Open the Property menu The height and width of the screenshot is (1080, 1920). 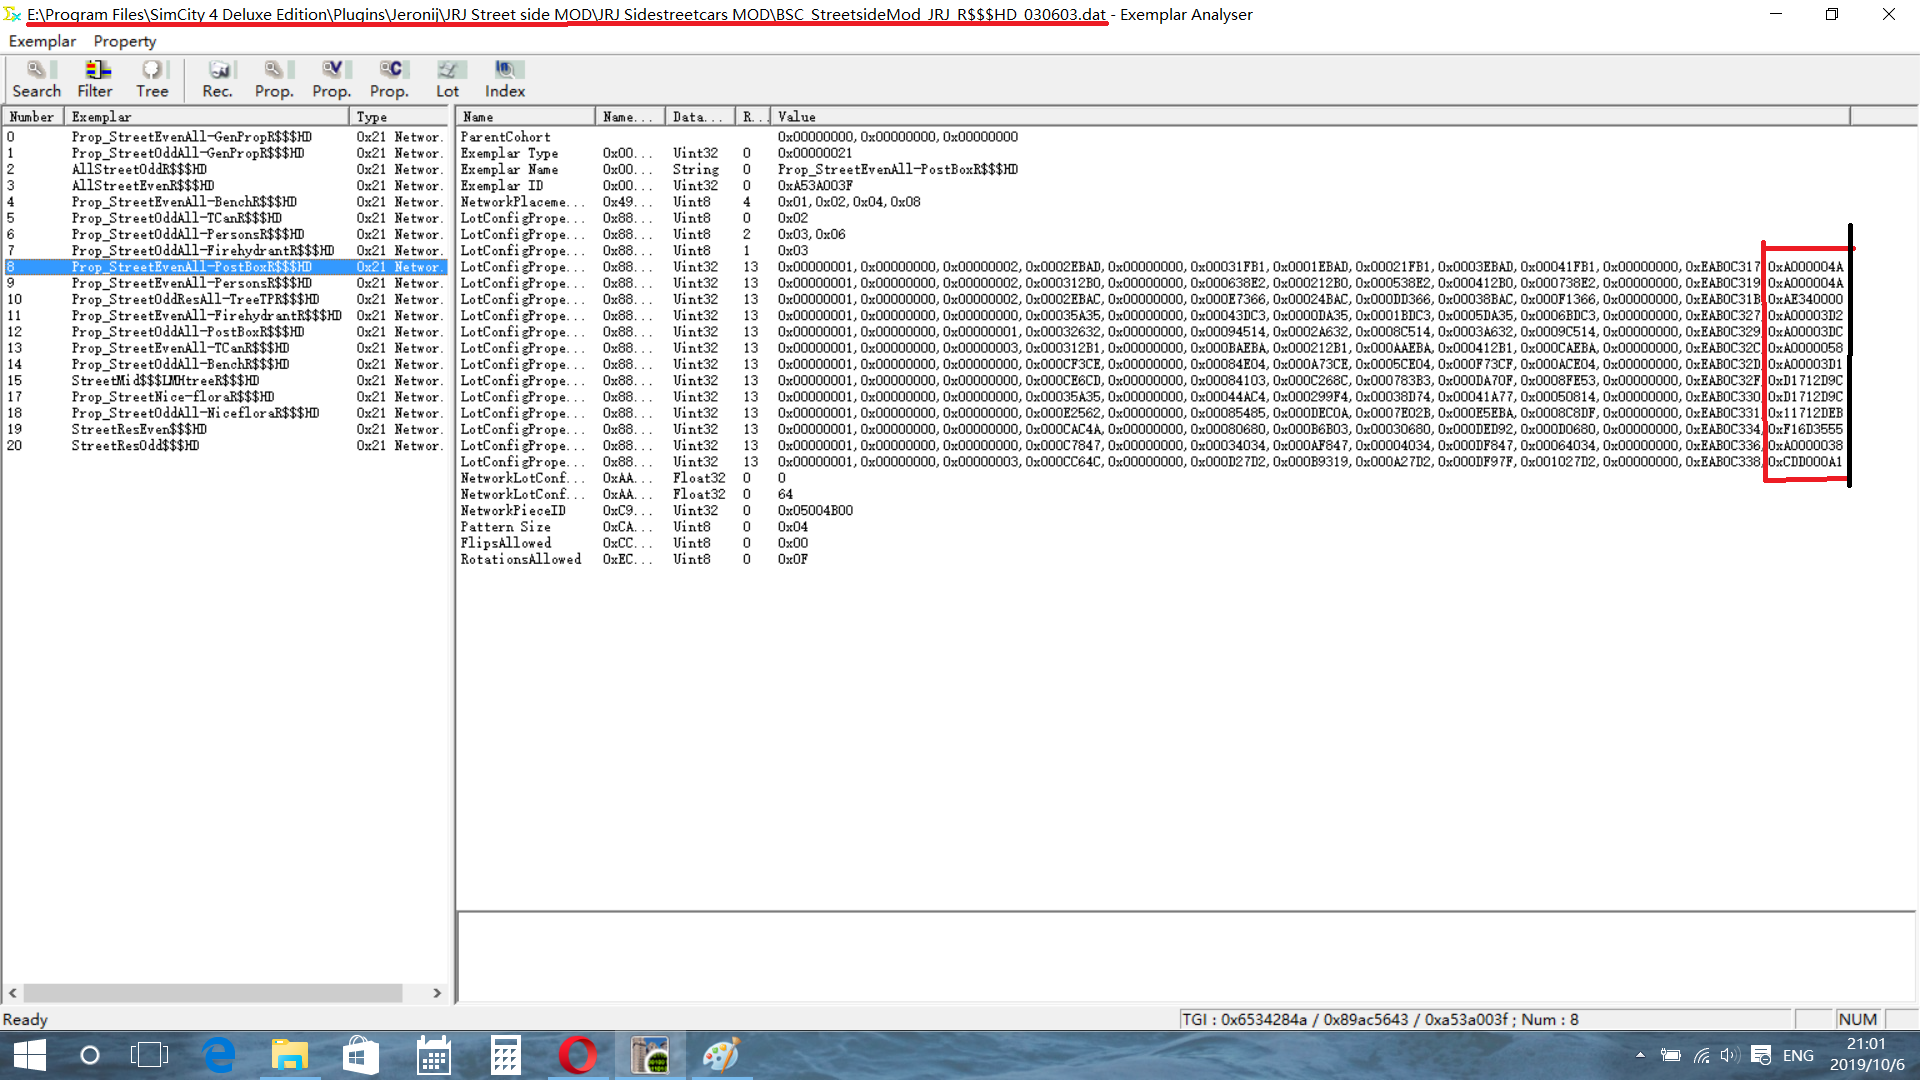pyautogui.click(x=125, y=41)
